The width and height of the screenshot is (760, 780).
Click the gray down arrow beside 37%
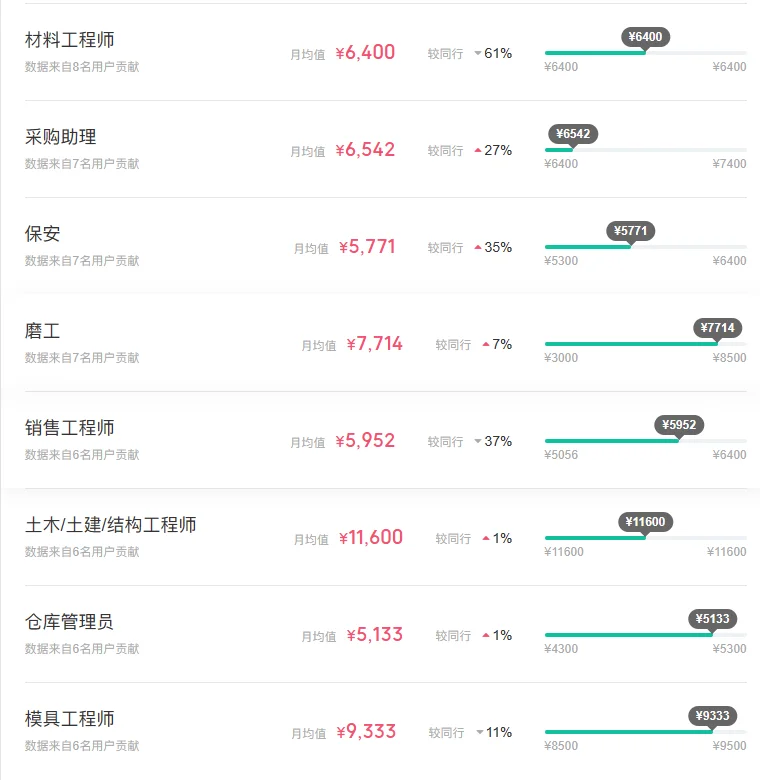pyautogui.click(x=478, y=441)
